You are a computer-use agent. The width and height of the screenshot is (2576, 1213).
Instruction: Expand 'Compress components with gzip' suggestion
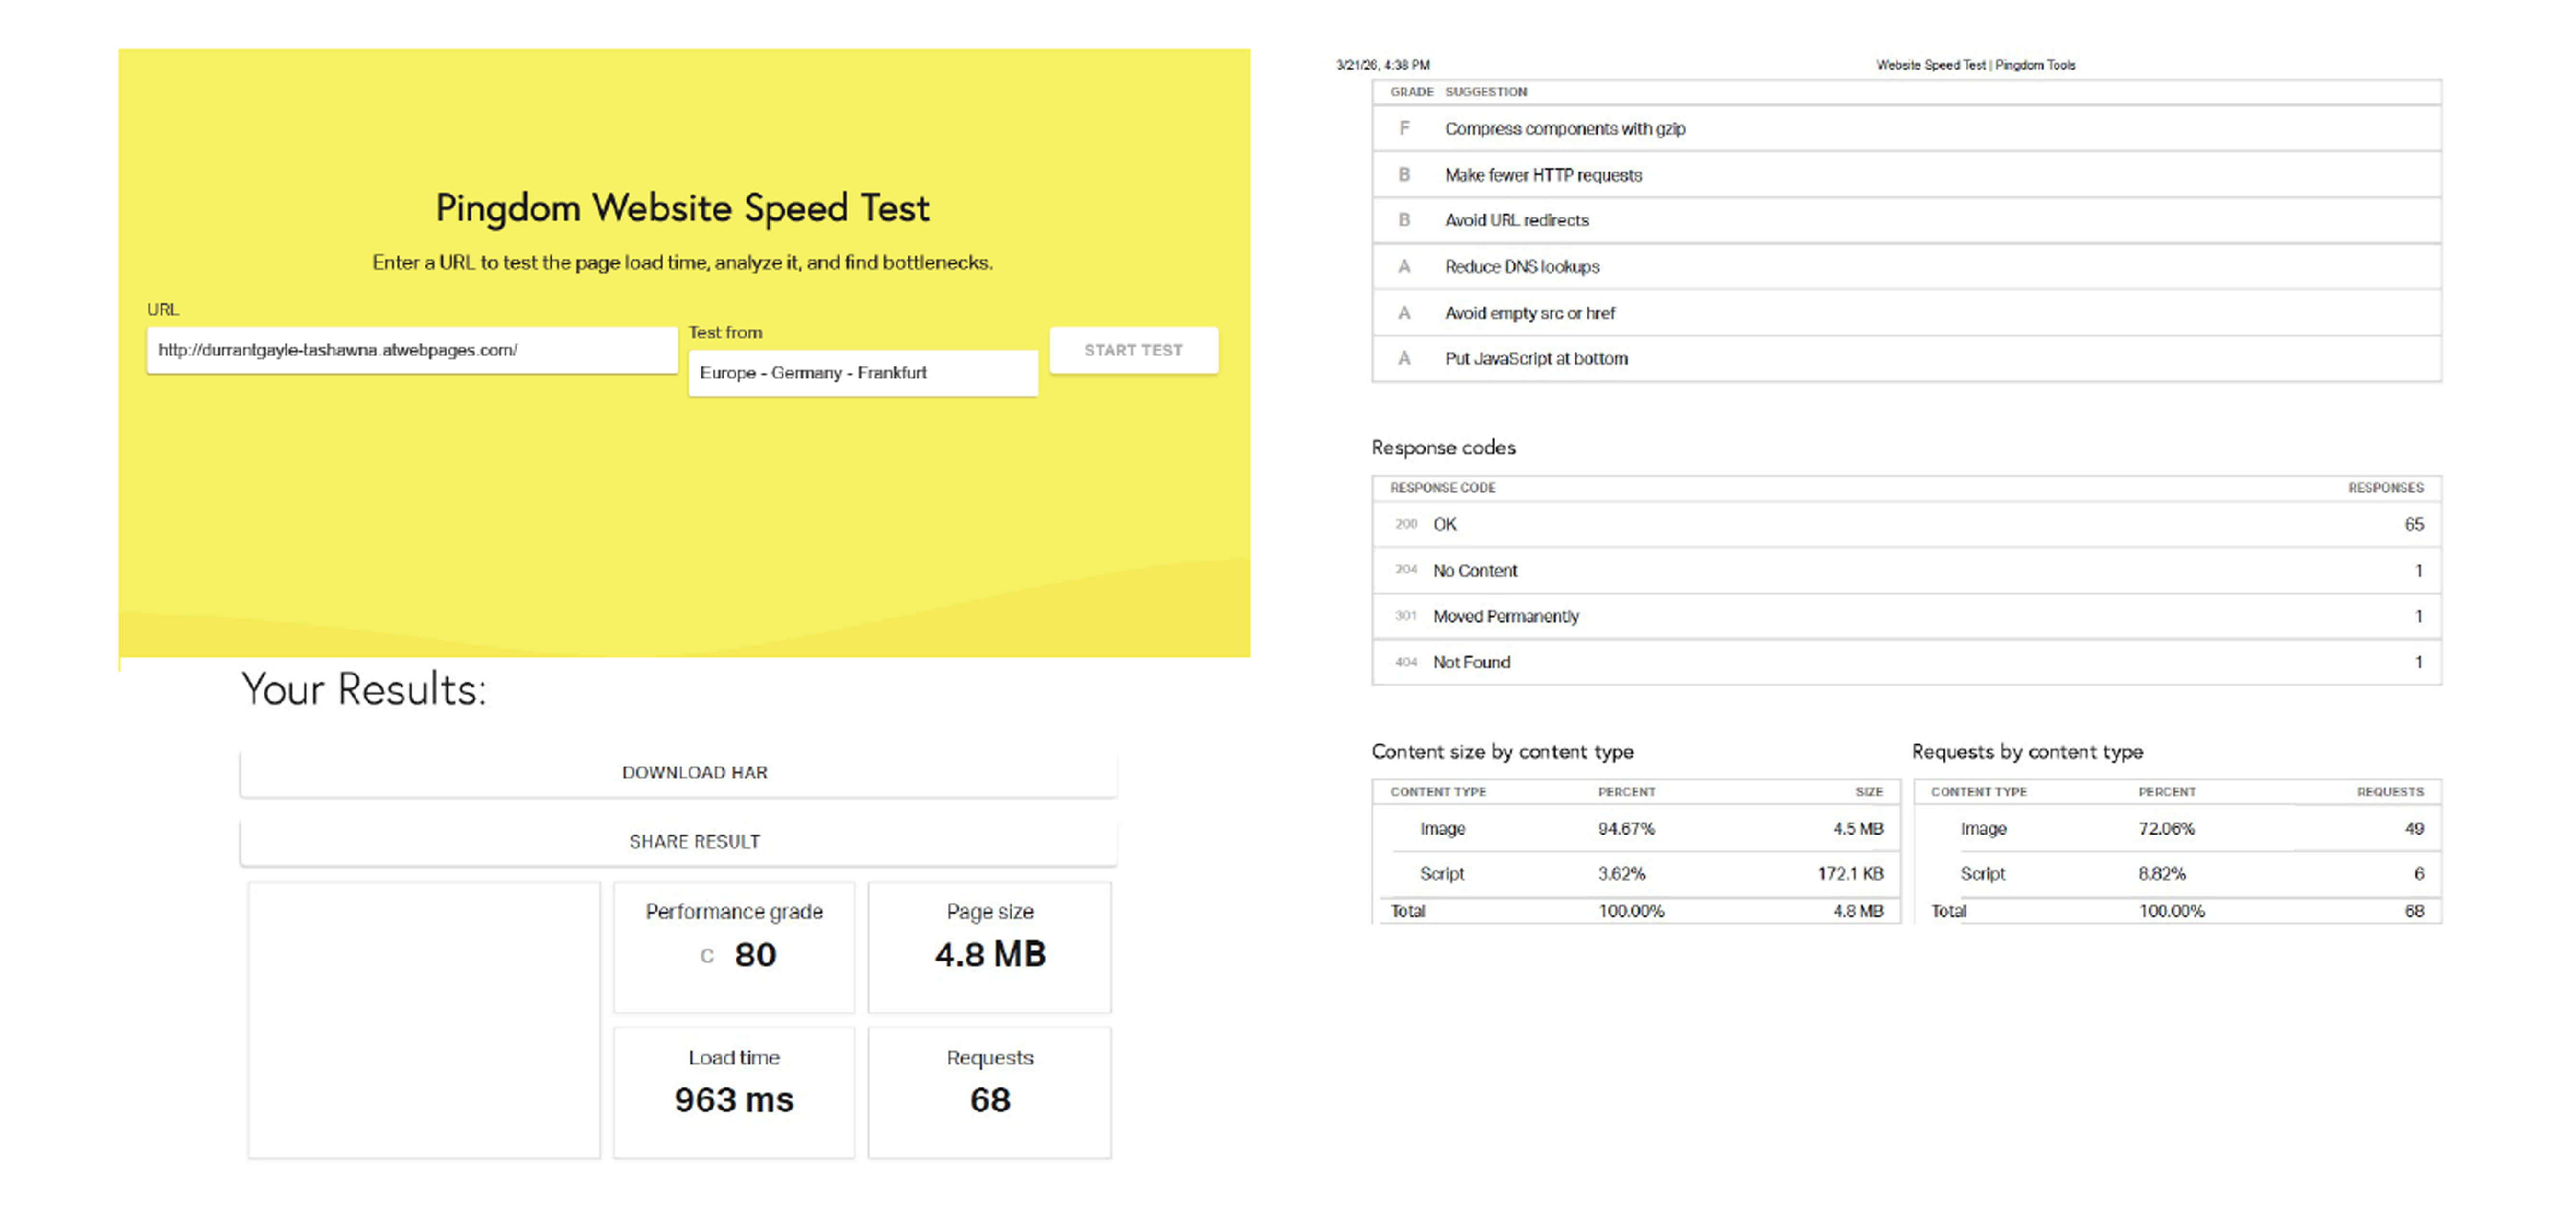1907,129
